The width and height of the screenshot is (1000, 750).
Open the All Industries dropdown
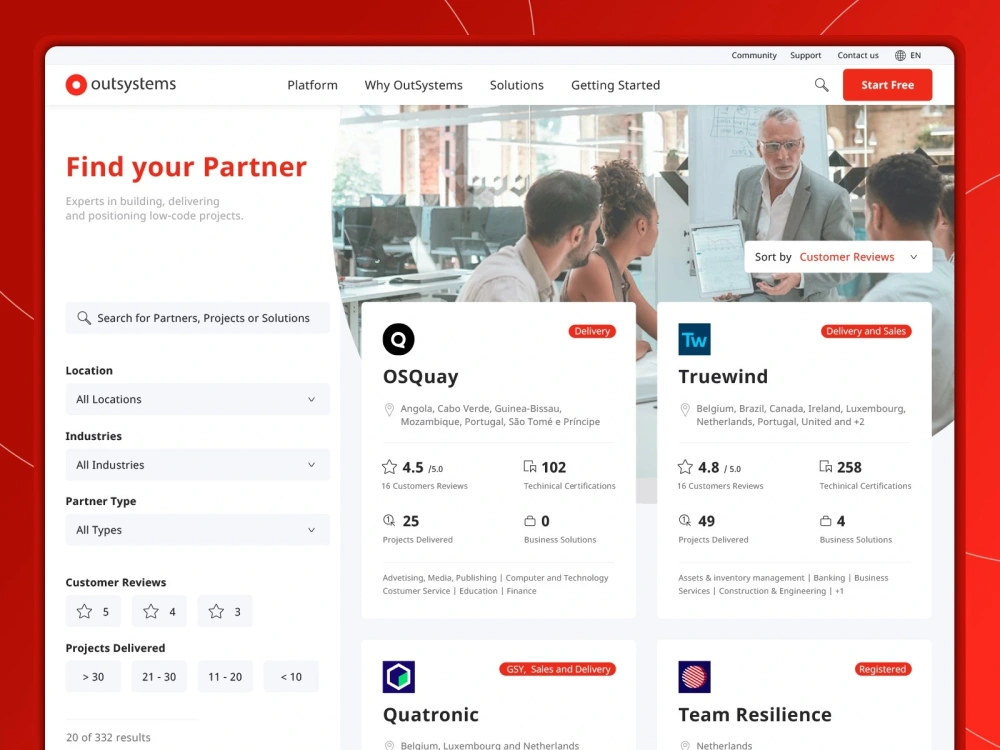click(198, 465)
